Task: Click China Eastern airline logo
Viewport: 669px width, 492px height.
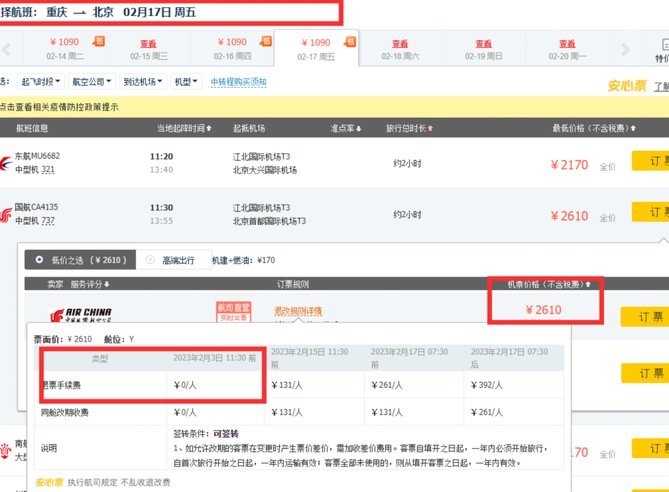Action: pos(6,163)
